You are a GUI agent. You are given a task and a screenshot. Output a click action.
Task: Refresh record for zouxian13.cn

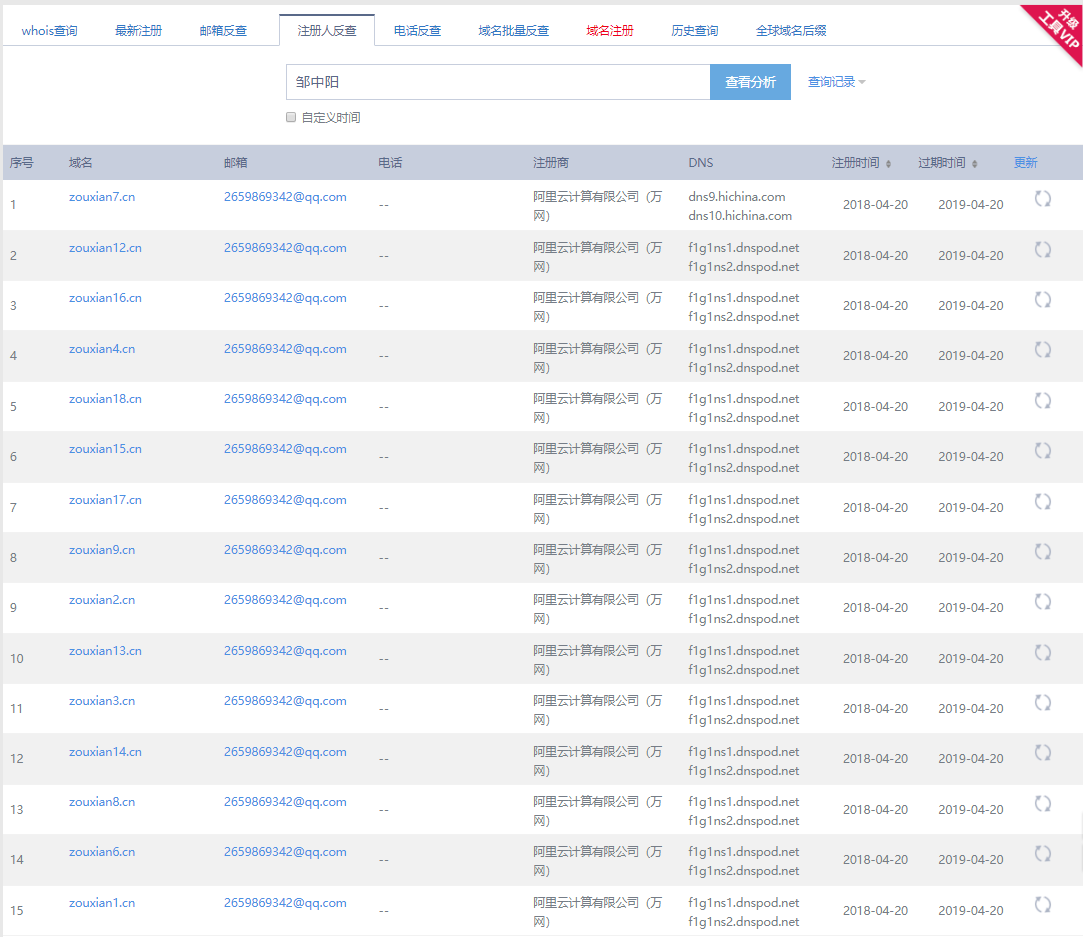tap(1042, 653)
